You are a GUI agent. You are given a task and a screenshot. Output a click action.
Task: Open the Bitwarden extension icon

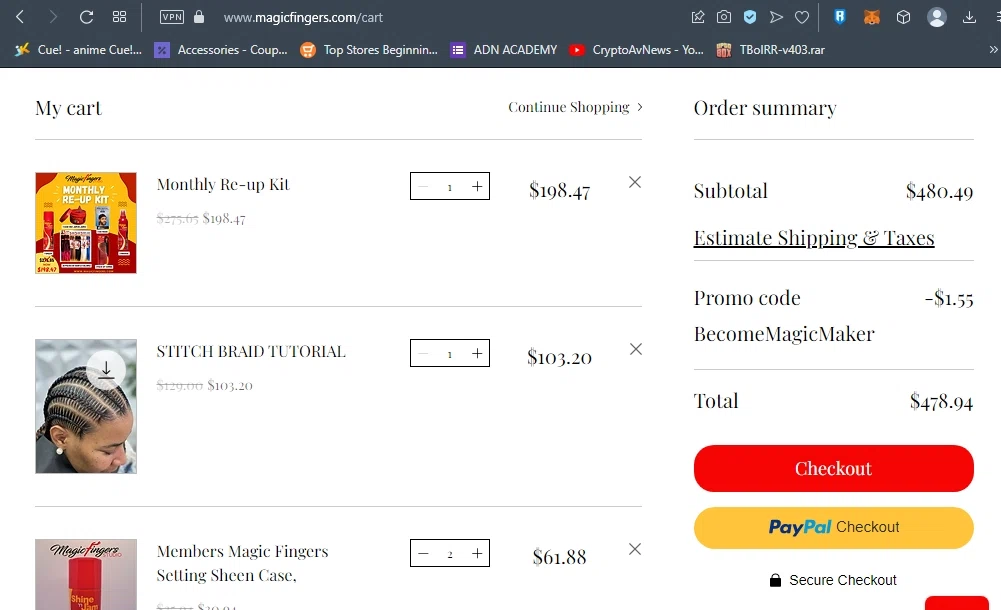coord(839,17)
